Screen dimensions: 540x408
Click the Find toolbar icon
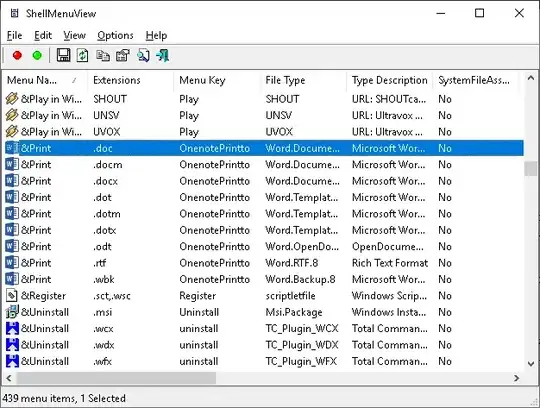point(143,55)
